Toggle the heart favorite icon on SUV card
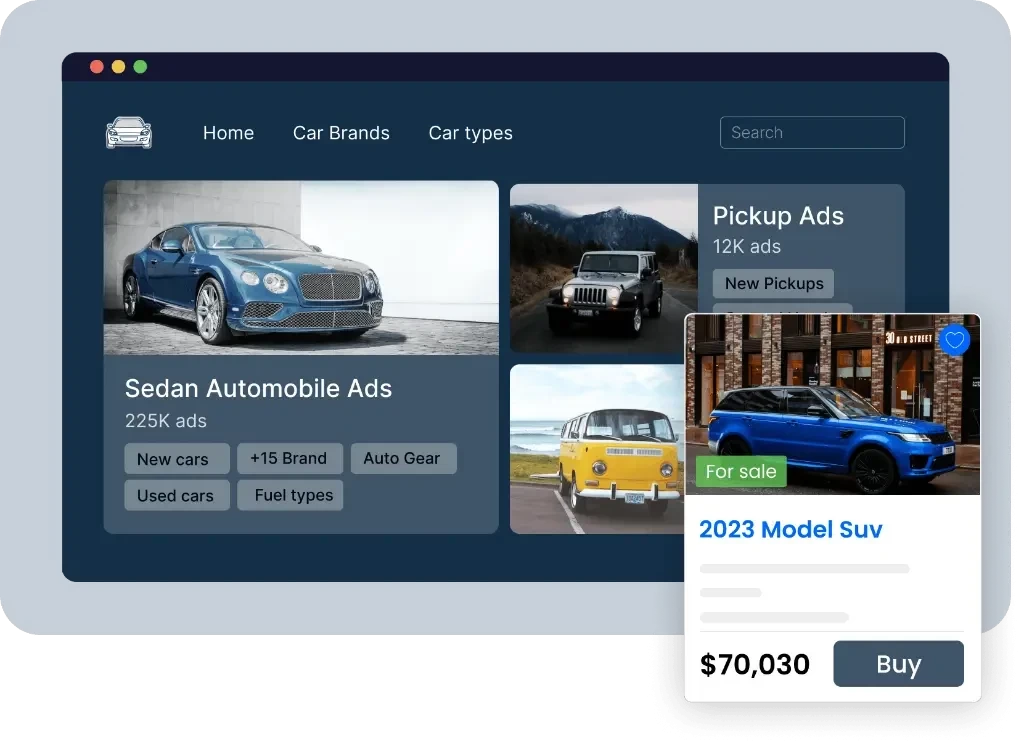The height and width of the screenshot is (747, 1024). (955, 341)
